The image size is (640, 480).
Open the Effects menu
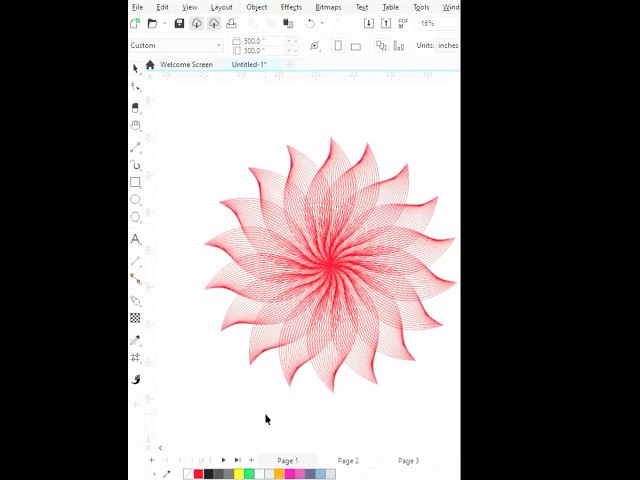pyautogui.click(x=291, y=7)
